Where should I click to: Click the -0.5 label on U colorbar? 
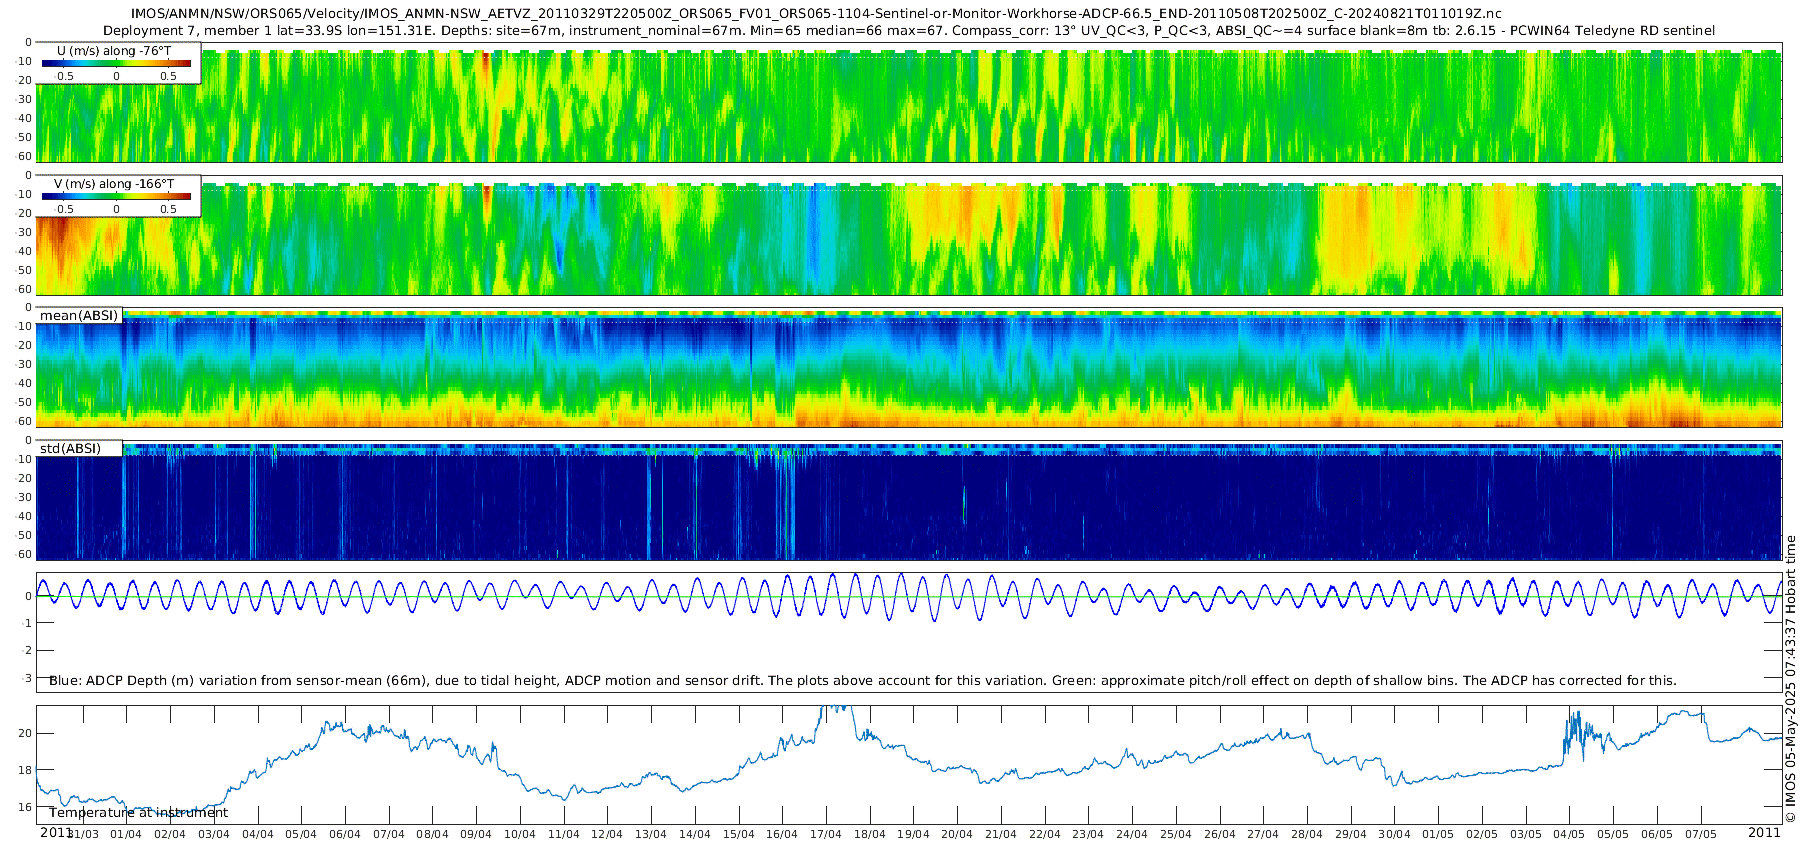click(x=63, y=76)
